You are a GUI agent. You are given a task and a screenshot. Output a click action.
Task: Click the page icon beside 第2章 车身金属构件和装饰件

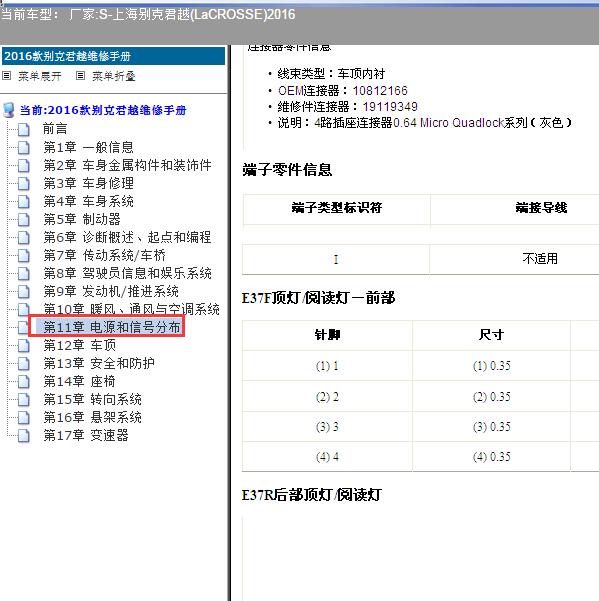click(x=24, y=165)
